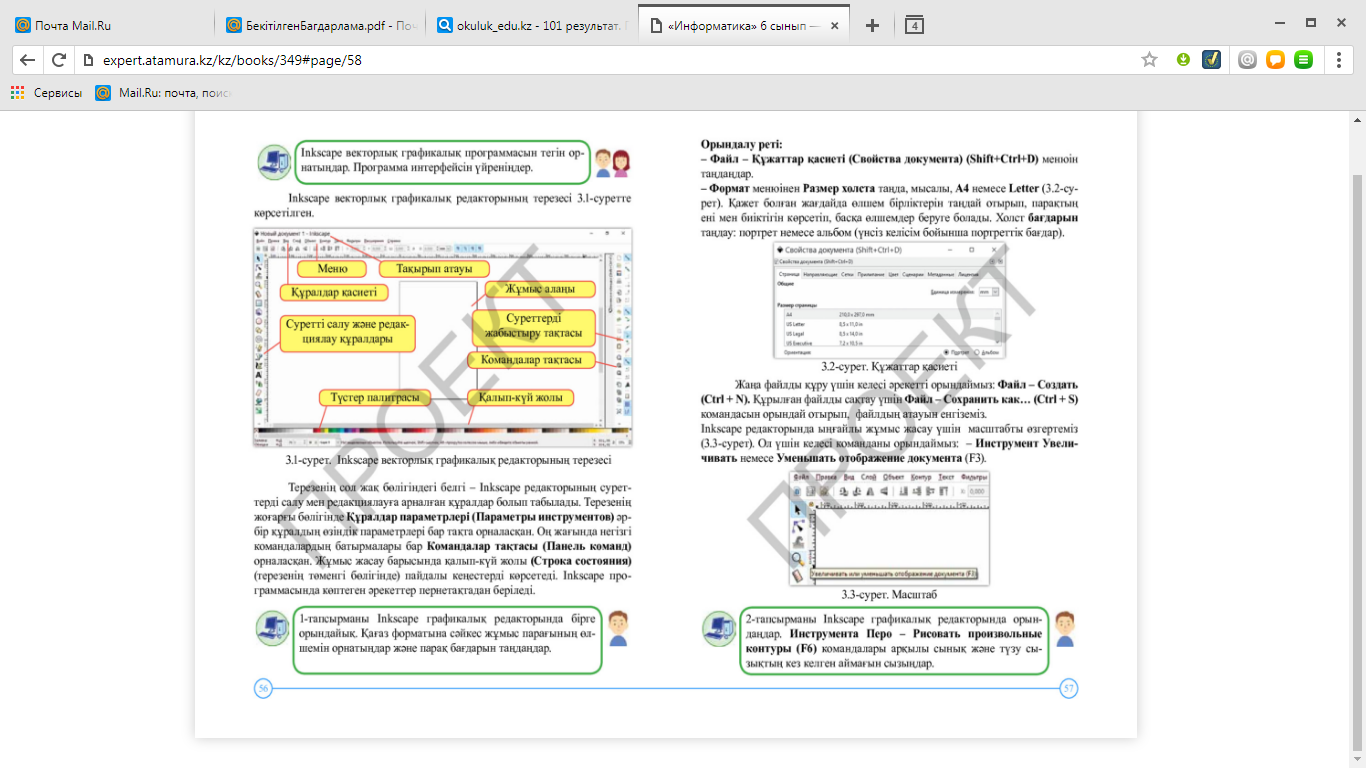This screenshot has height=768, width=1366.
Task: Click the Inkscape window figure 3.1 image
Action: tap(442, 338)
